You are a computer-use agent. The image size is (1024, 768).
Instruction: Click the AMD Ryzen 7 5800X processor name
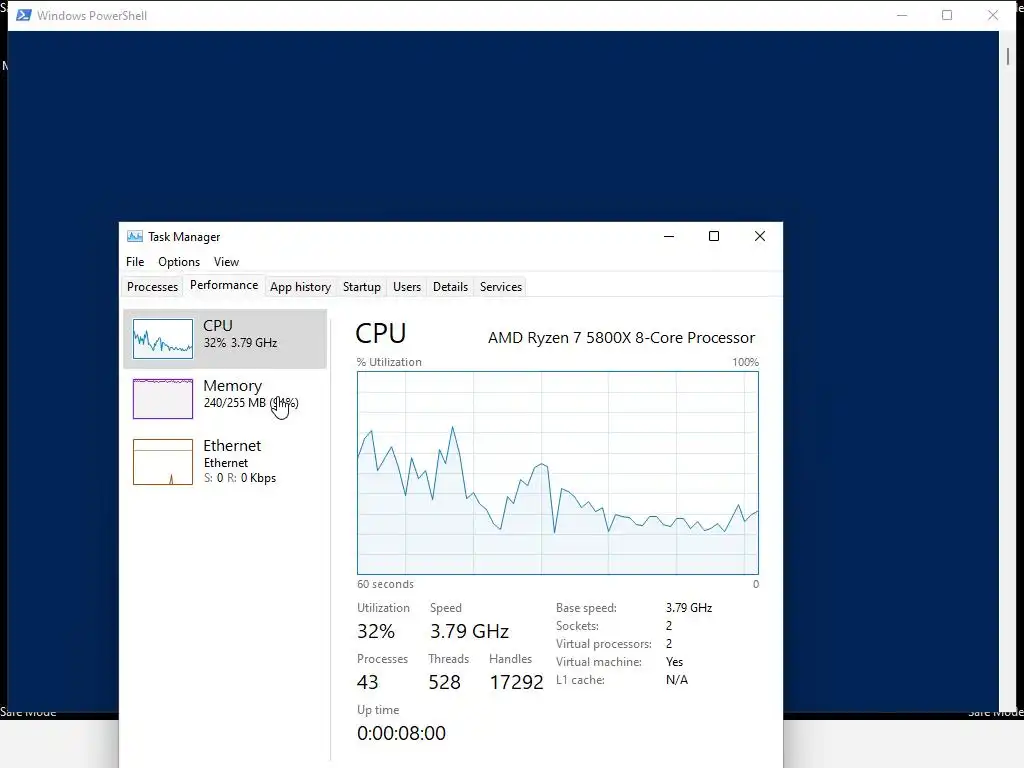[x=621, y=338]
